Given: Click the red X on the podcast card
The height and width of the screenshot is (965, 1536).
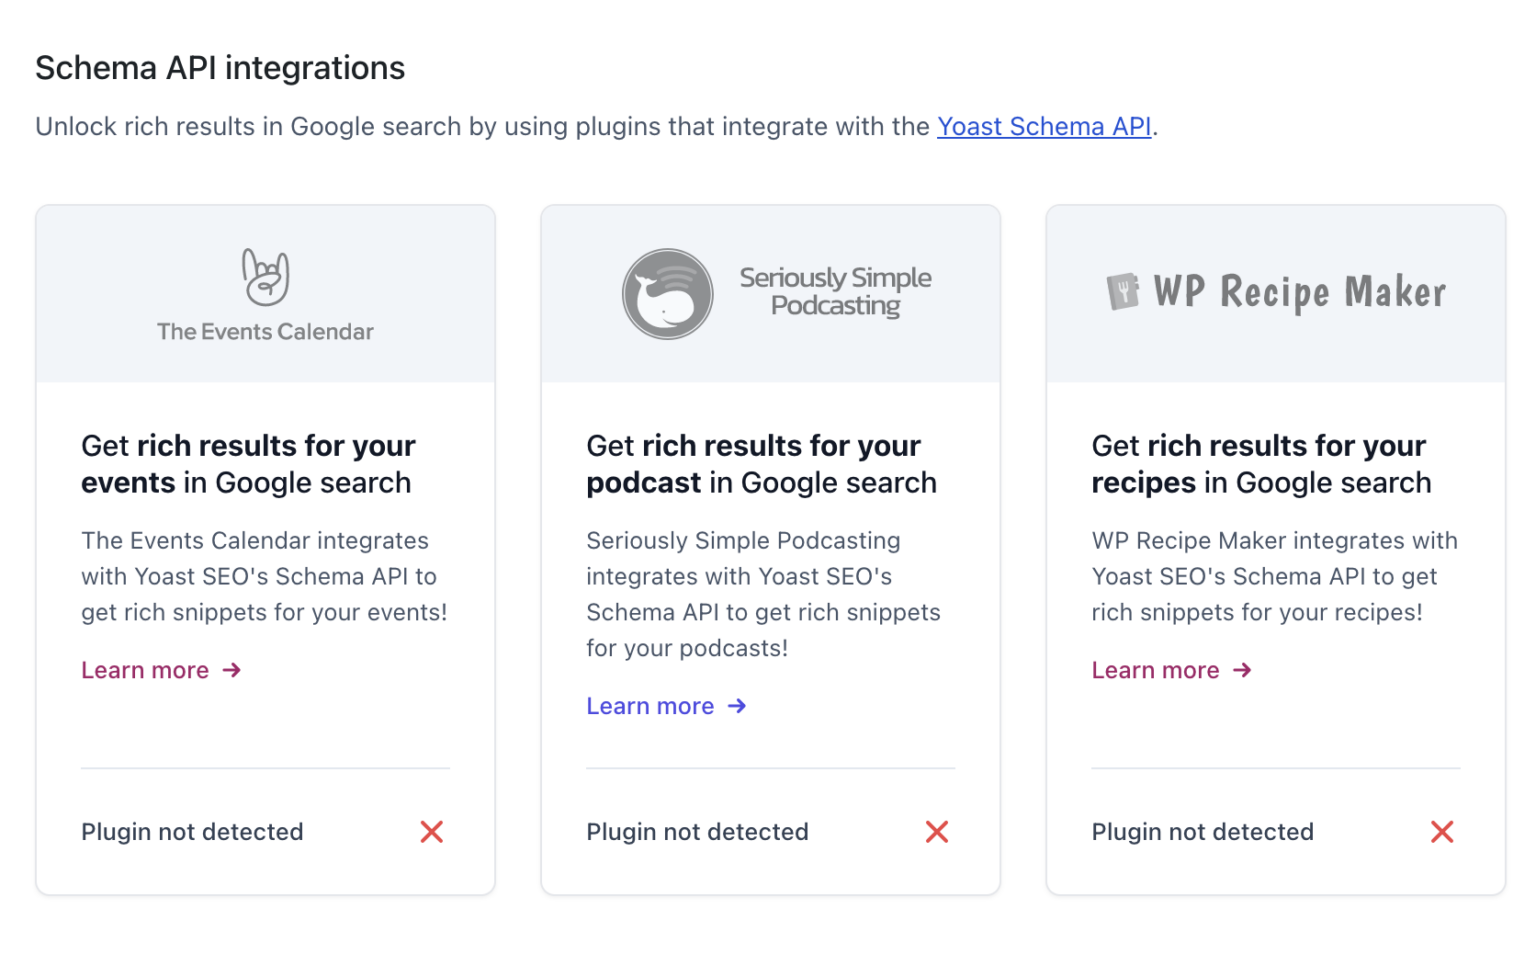Looking at the screenshot, I should tap(937, 831).
